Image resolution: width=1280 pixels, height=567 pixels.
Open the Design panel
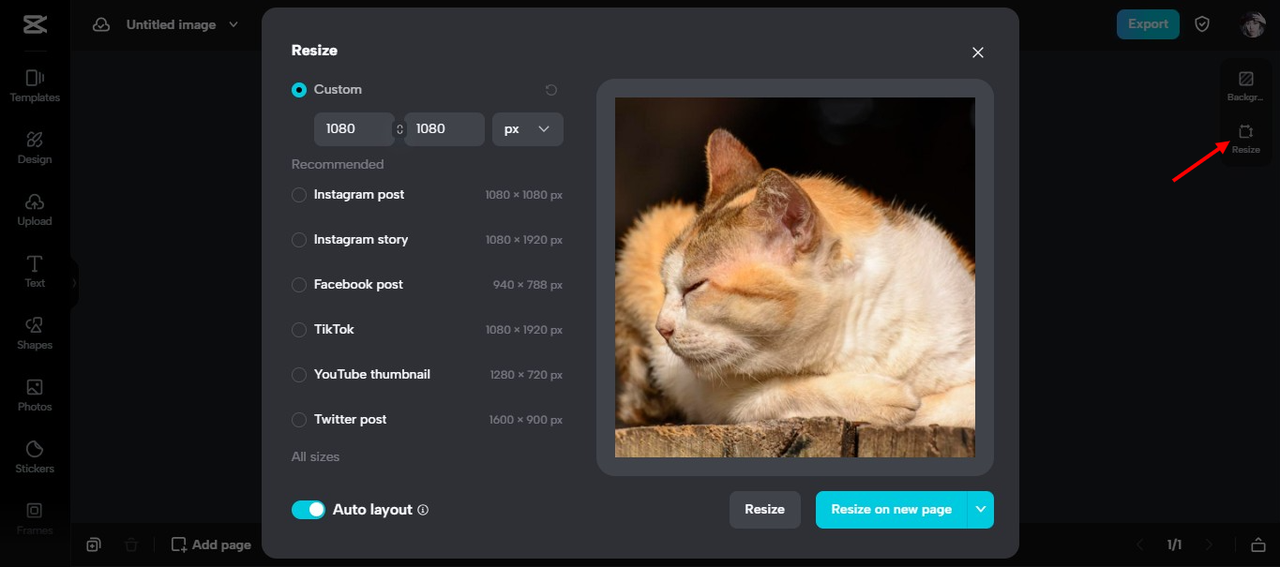(x=35, y=148)
